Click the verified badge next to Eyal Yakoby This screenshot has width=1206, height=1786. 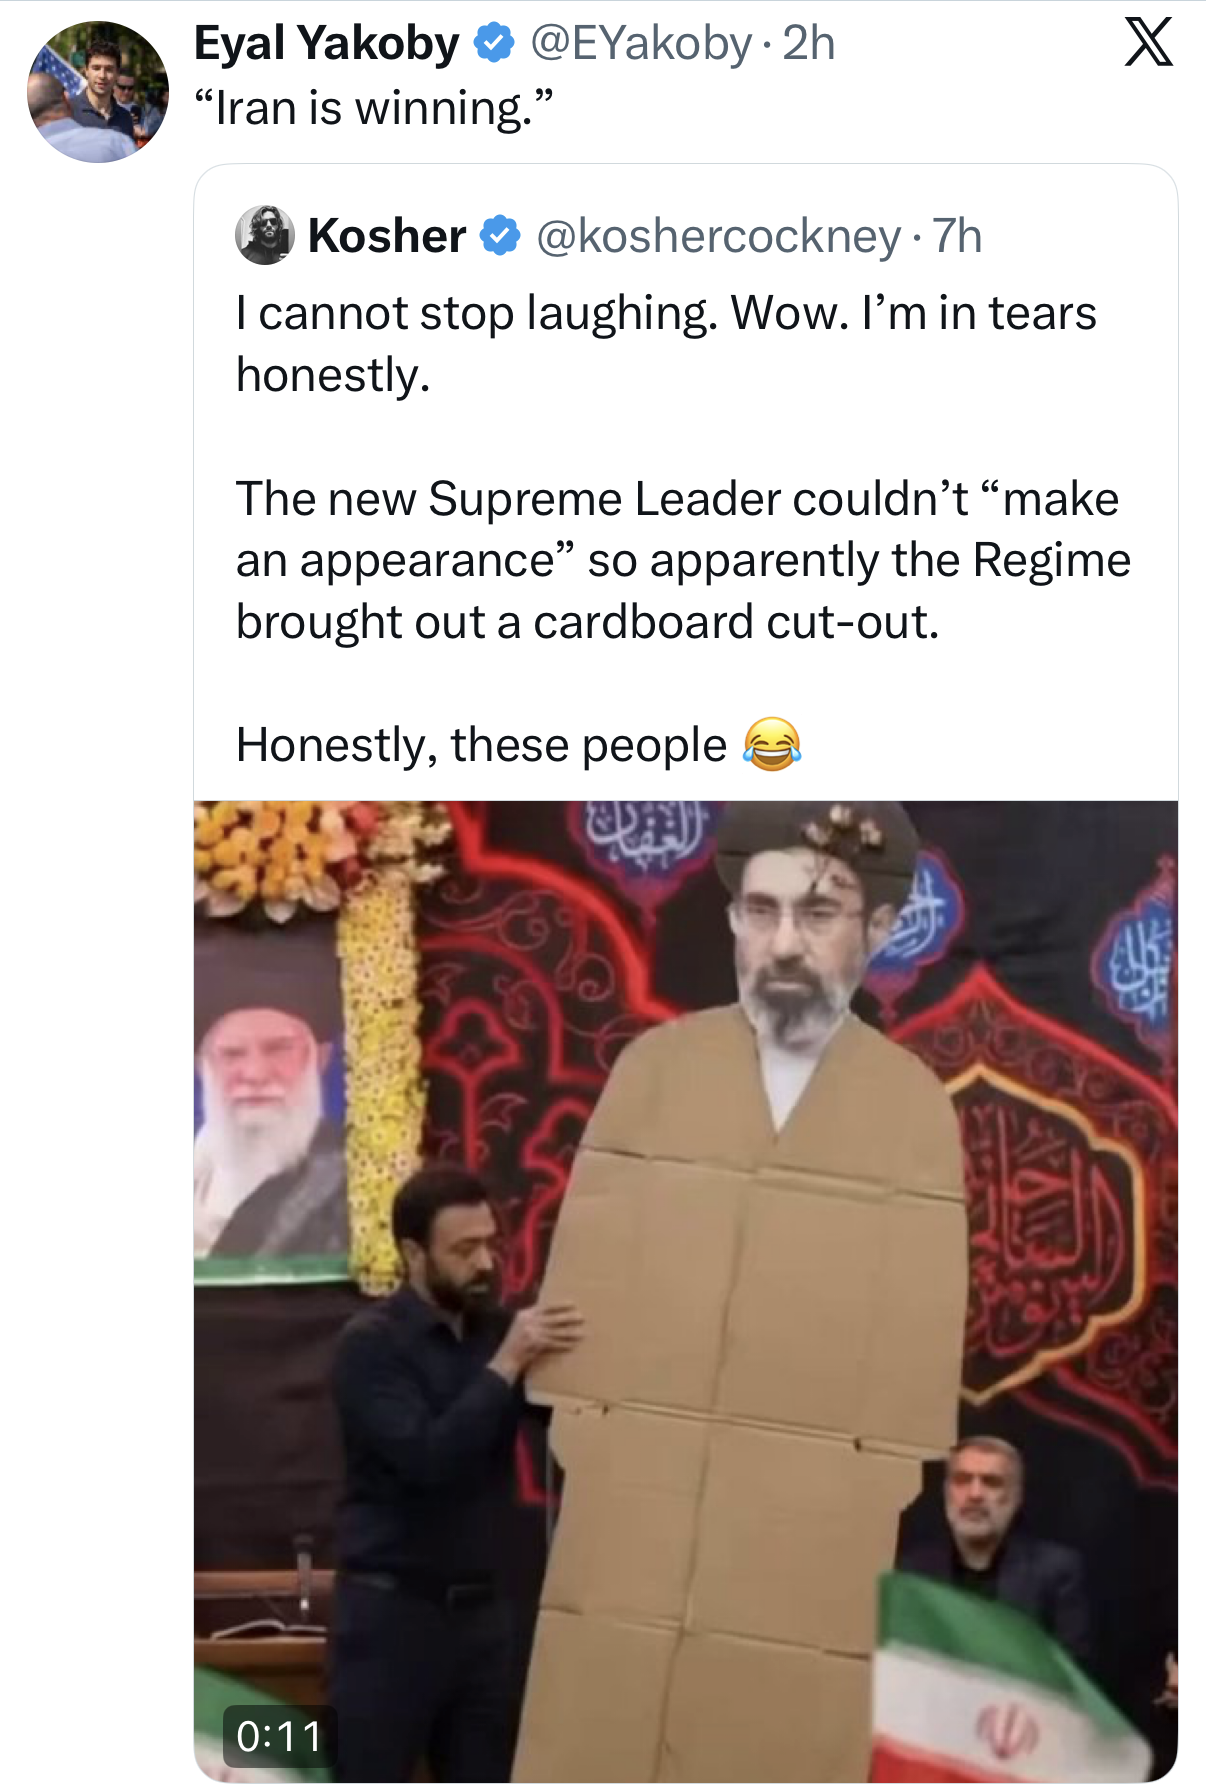tap(493, 43)
